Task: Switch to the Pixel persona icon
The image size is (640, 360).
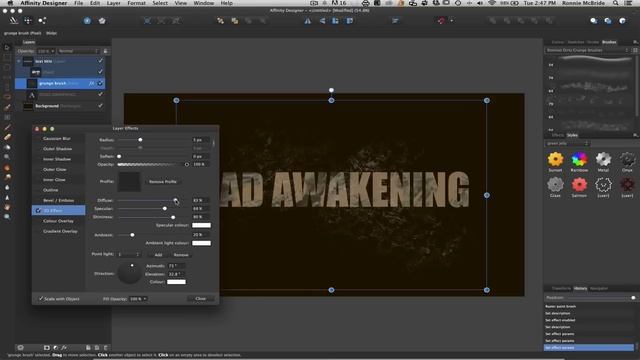Action: [x=28, y=20]
